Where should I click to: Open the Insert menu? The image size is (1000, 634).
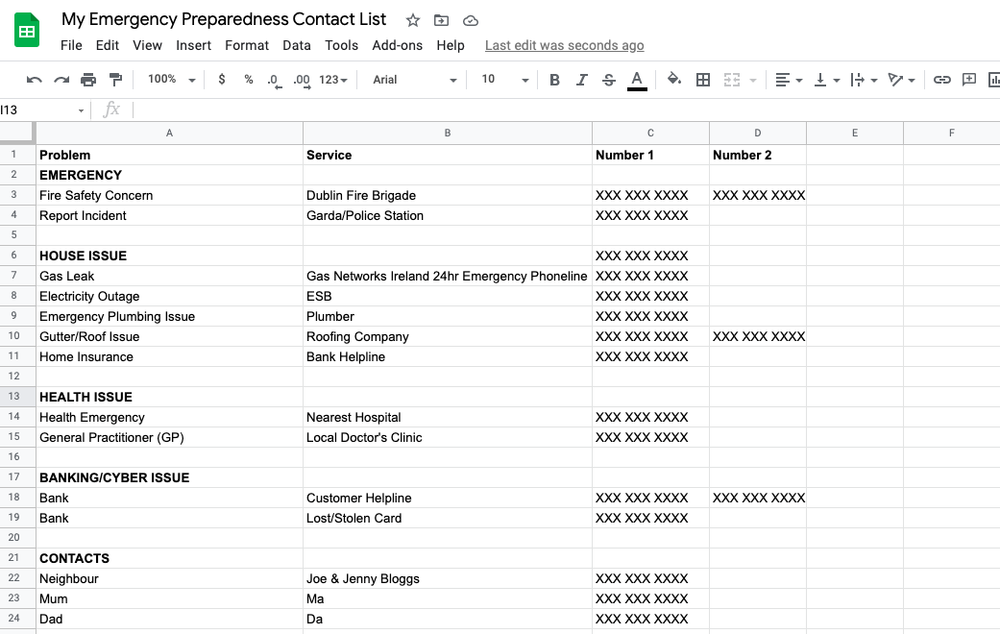(x=193, y=45)
